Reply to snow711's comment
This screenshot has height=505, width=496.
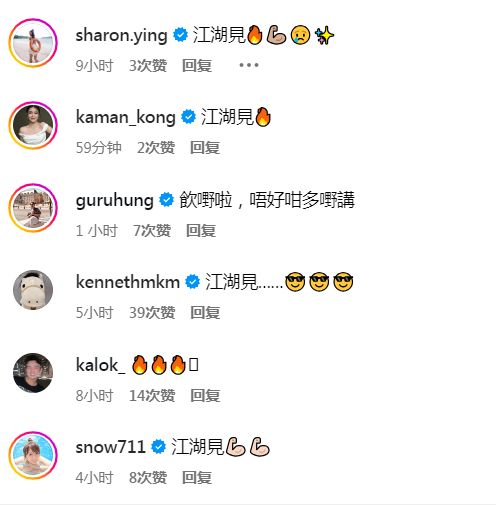[197, 478]
